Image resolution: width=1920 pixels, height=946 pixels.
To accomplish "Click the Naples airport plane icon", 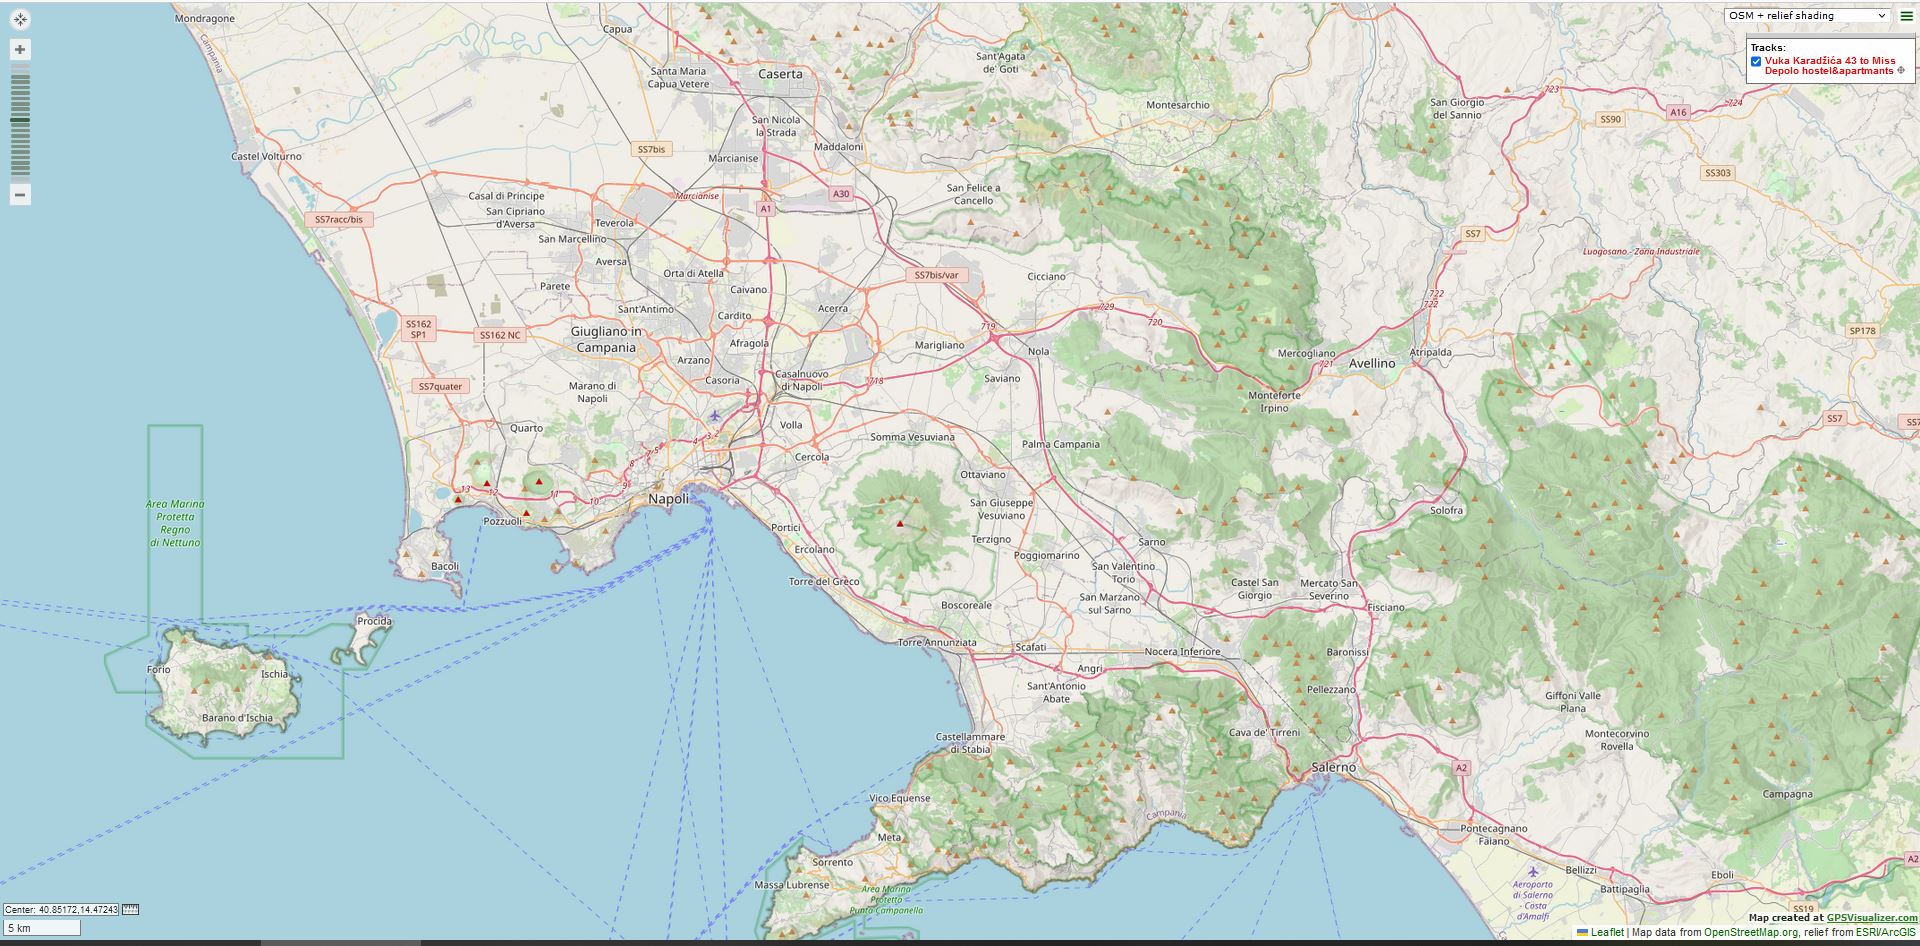I will [714, 415].
